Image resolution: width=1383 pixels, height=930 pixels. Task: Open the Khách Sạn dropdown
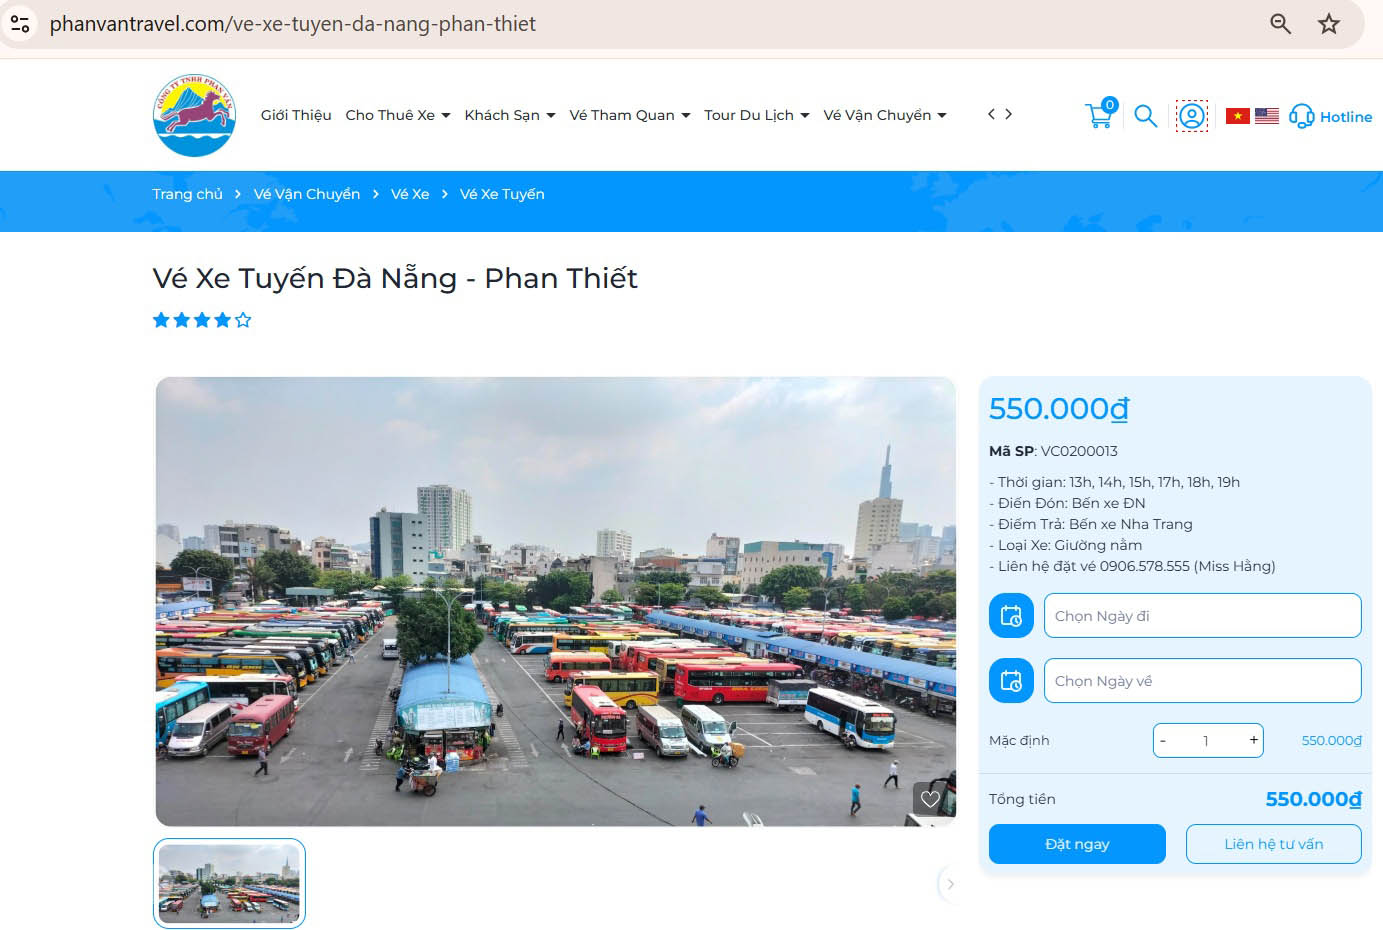click(509, 115)
